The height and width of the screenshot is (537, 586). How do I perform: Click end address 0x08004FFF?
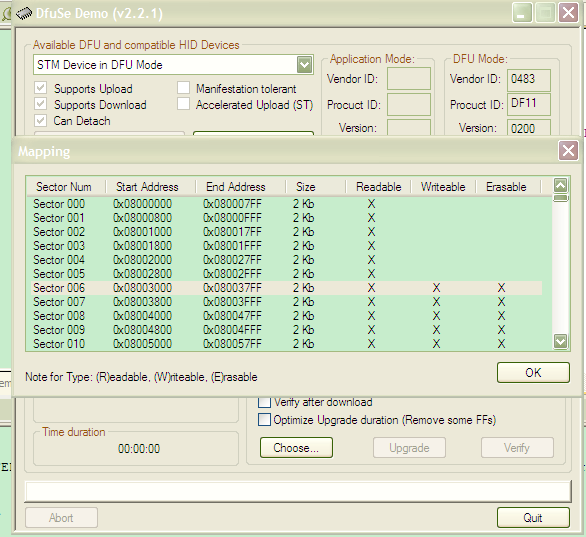(x=232, y=330)
